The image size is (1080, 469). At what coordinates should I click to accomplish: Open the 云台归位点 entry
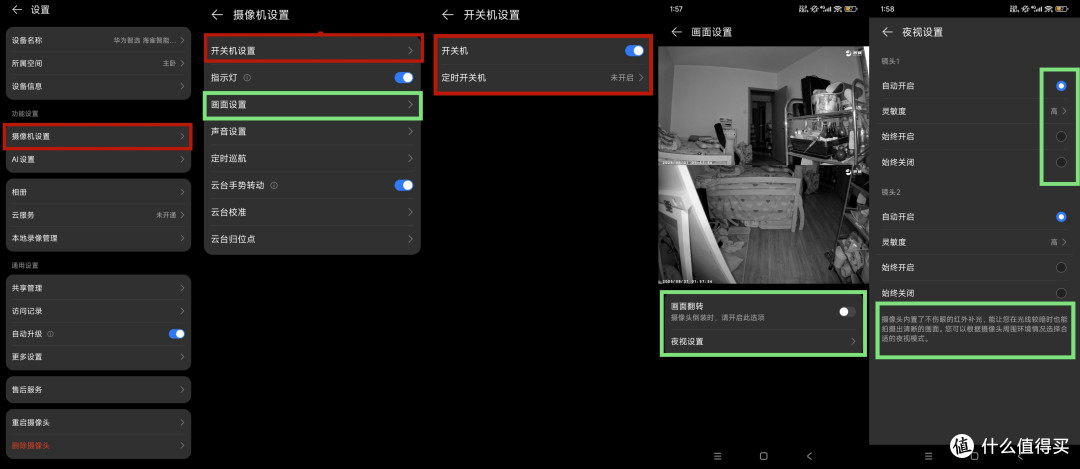click(x=313, y=239)
